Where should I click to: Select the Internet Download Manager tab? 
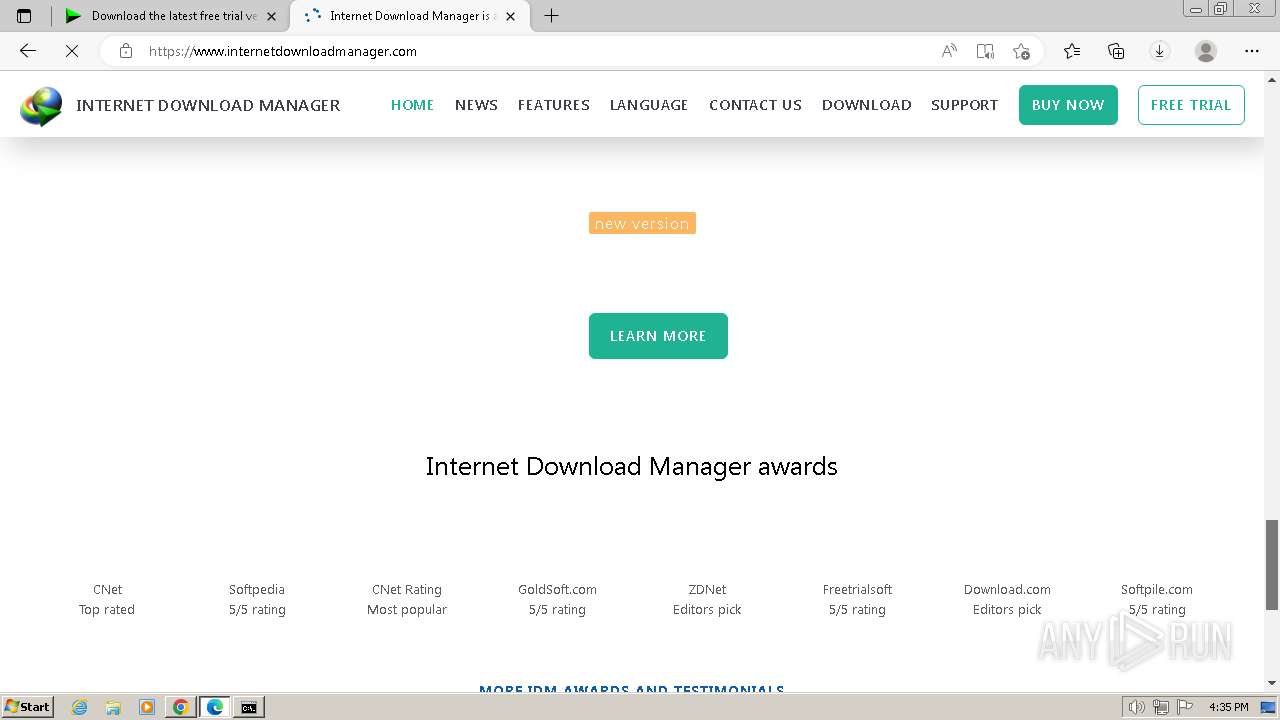(409, 16)
